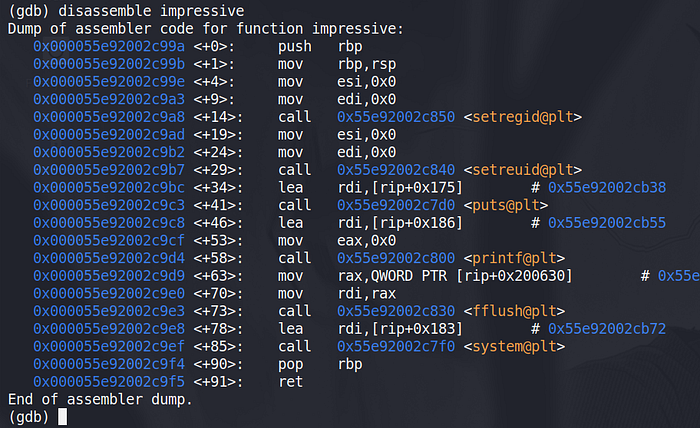Click the system@plt function symbol
Screen dimensions: 700x428
pos(516,346)
